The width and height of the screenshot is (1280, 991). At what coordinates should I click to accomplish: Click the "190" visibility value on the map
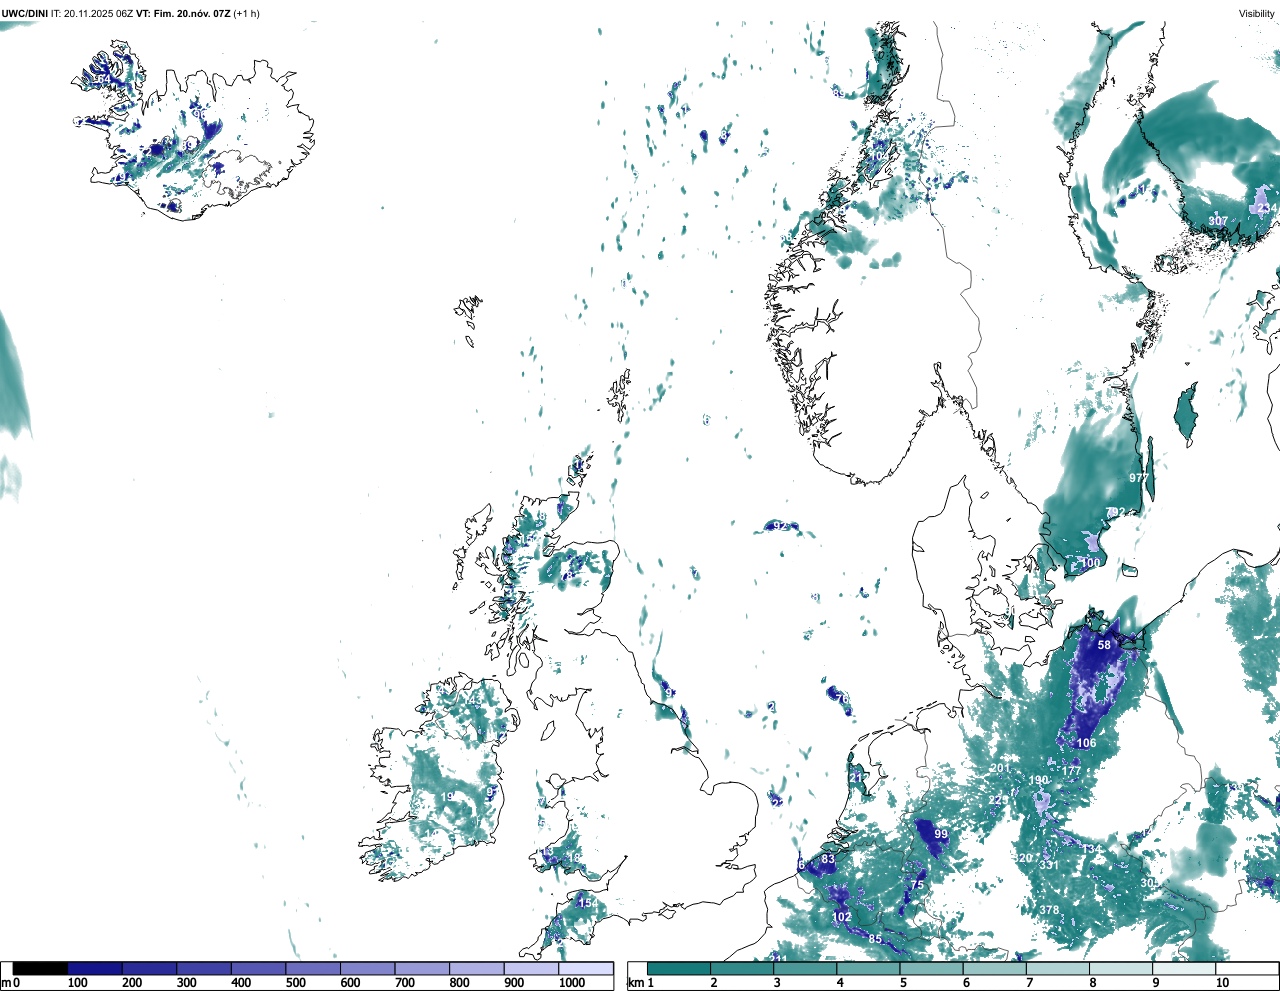(x=1039, y=780)
